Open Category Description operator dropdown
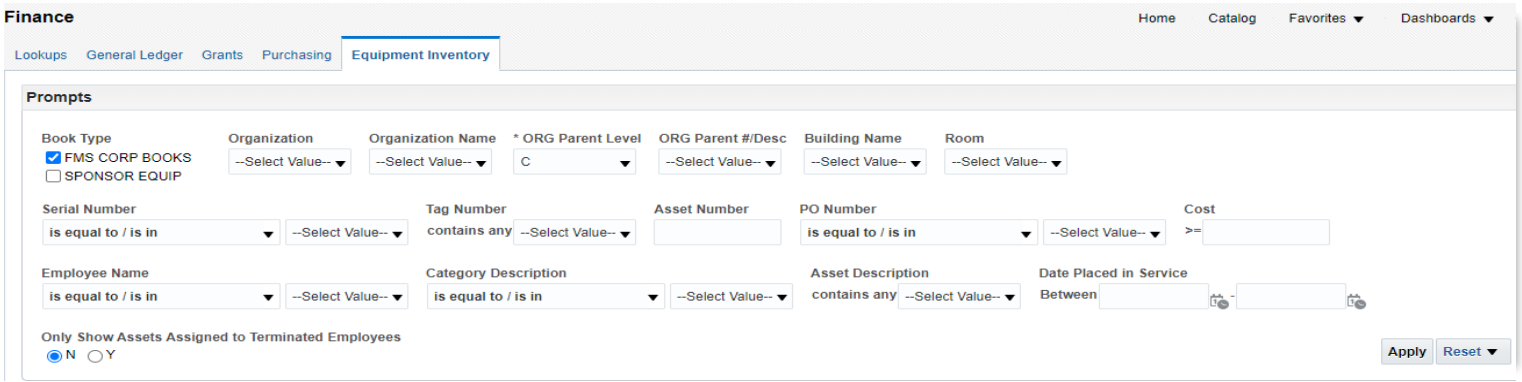 coord(545,297)
